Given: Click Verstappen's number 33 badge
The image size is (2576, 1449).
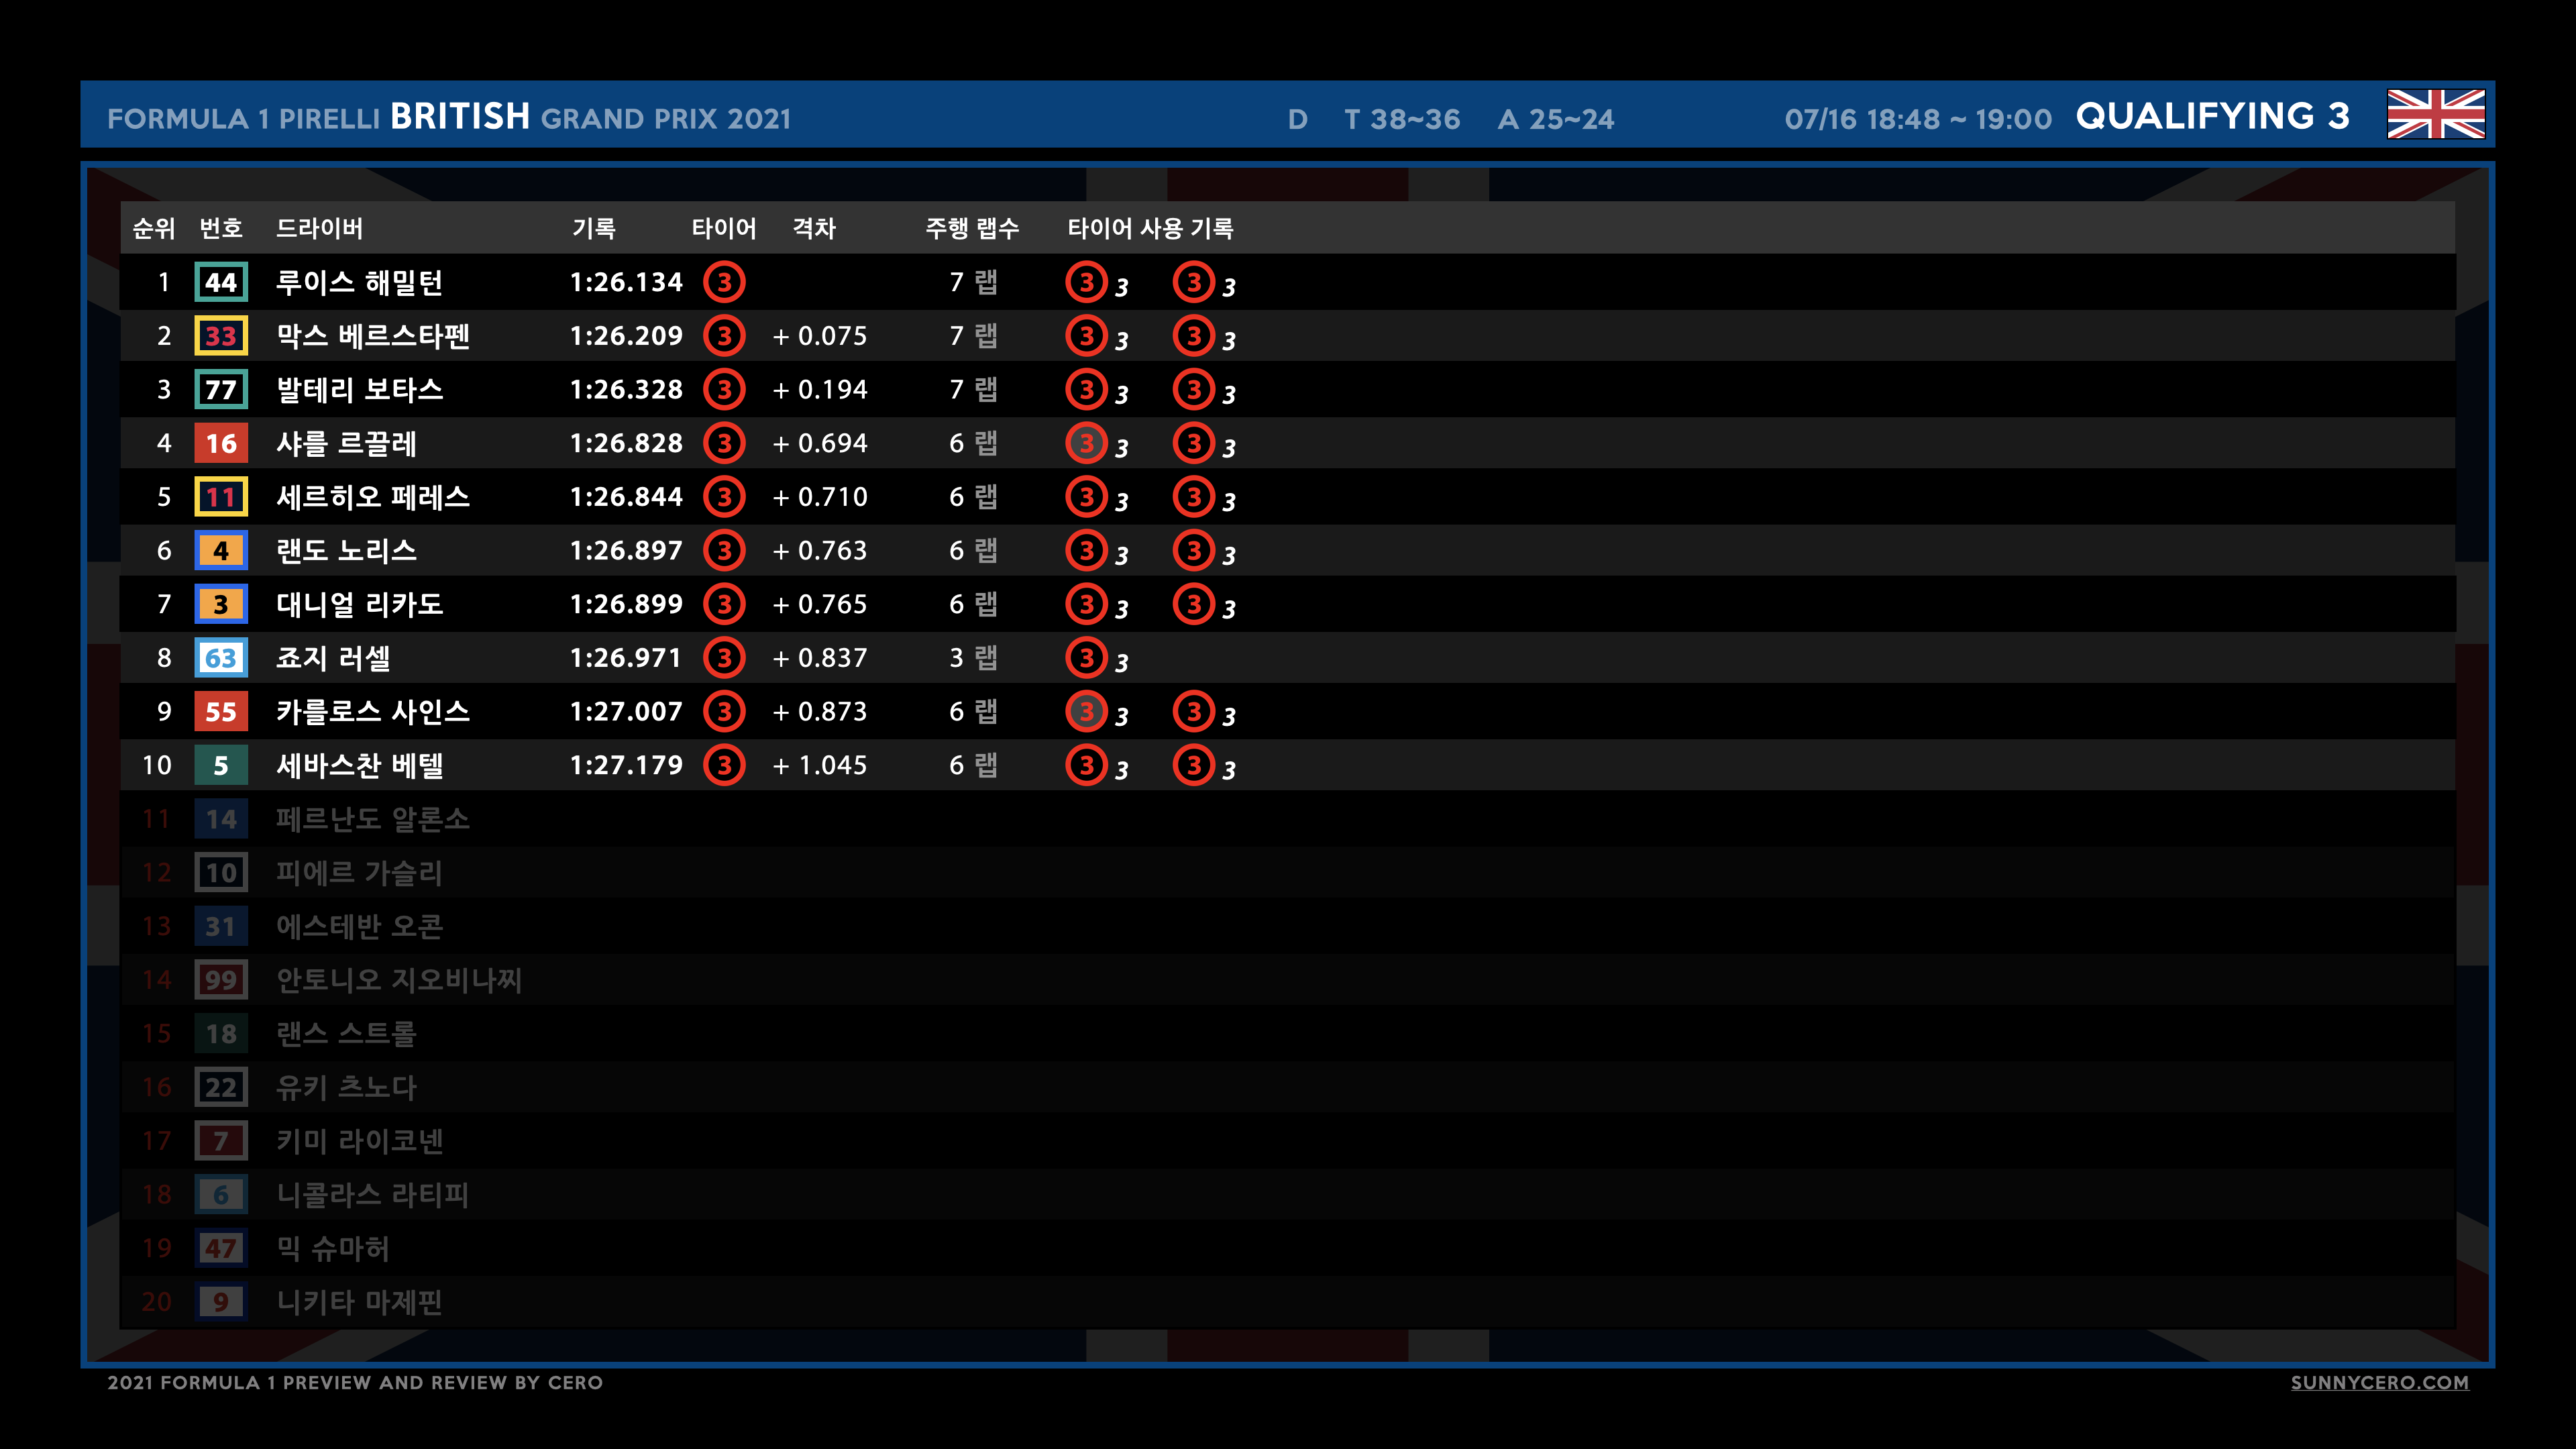Looking at the screenshot, I should (x=221, y=336).
